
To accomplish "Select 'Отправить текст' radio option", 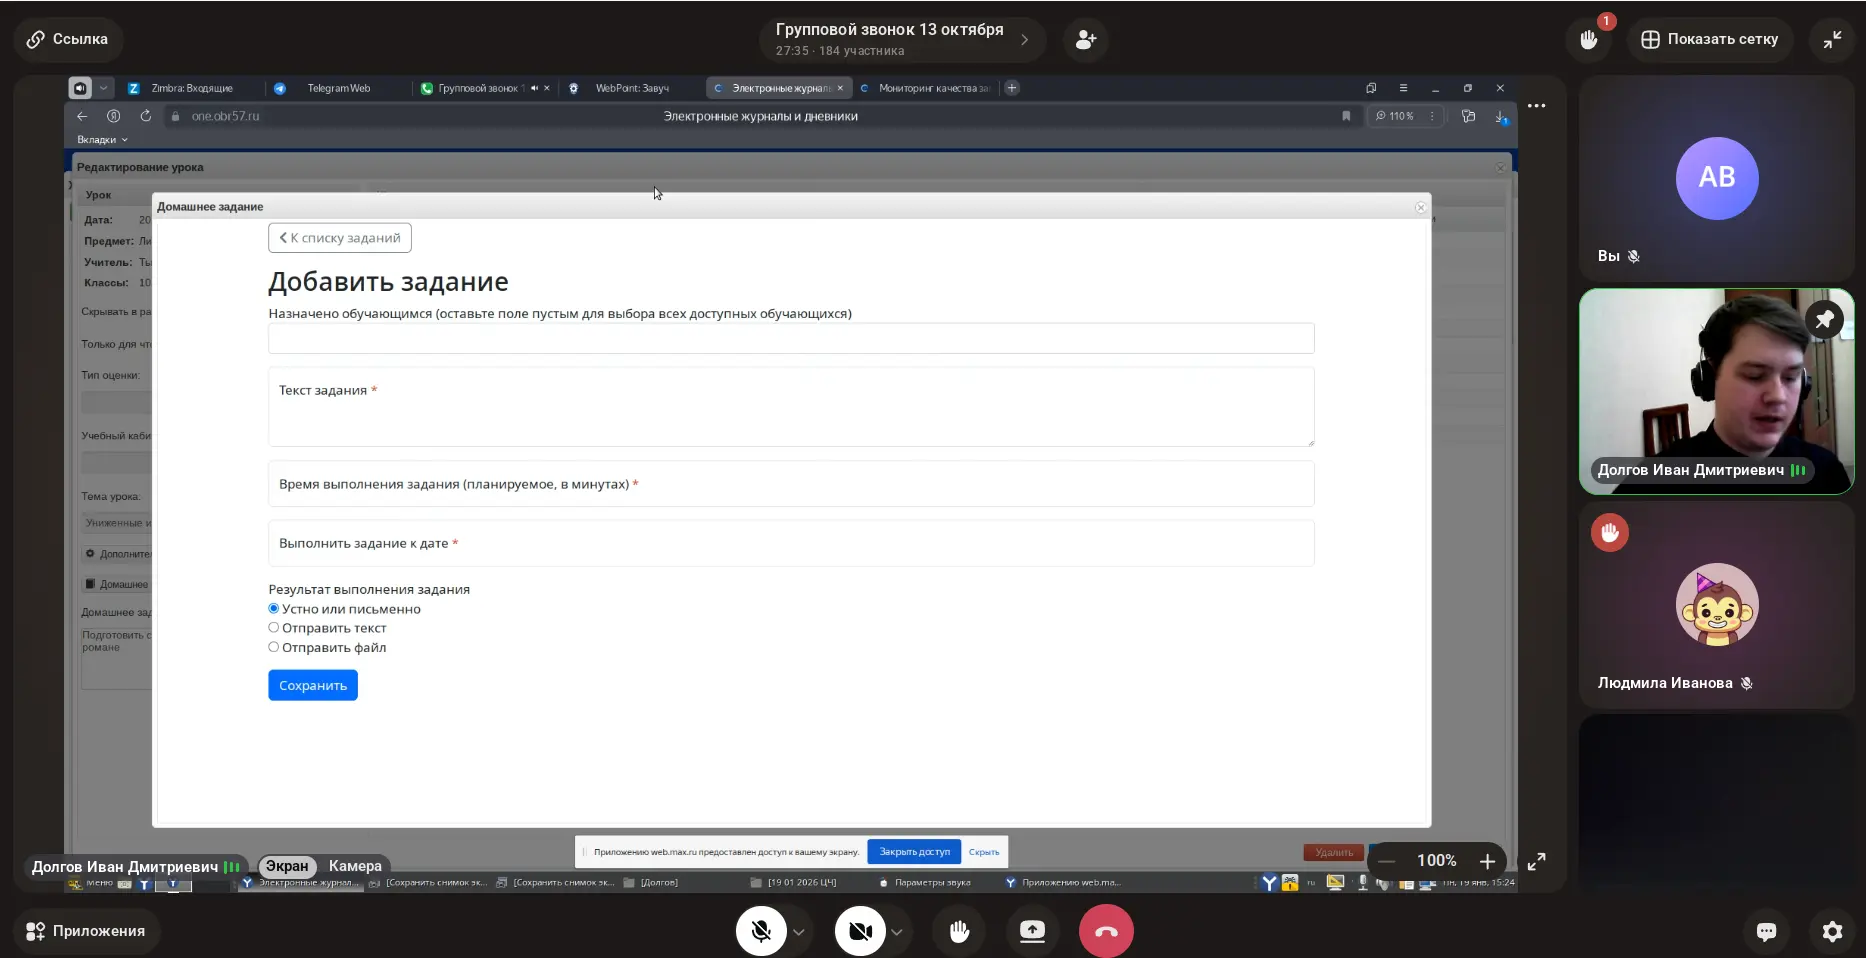I will [x=274, y=628].
